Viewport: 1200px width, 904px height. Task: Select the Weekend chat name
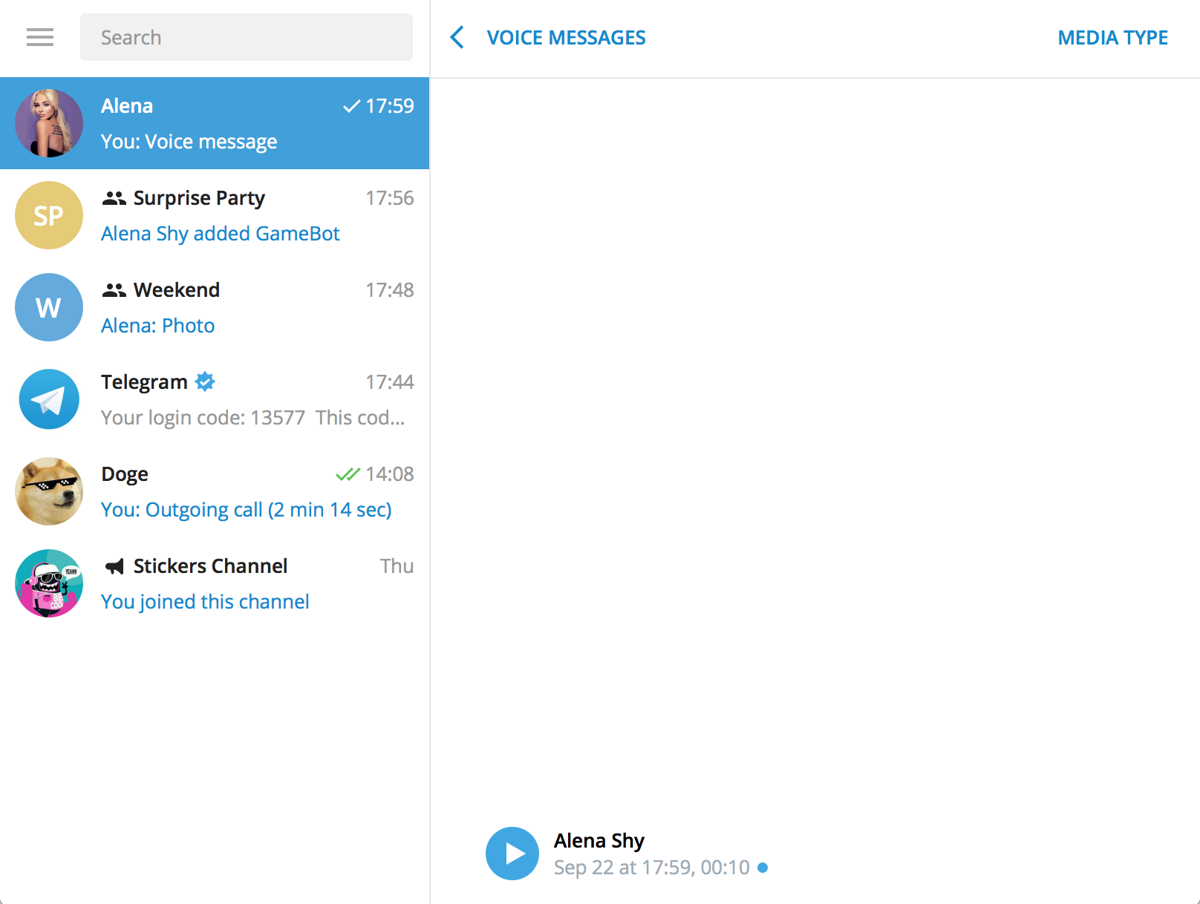click(176, 290)
